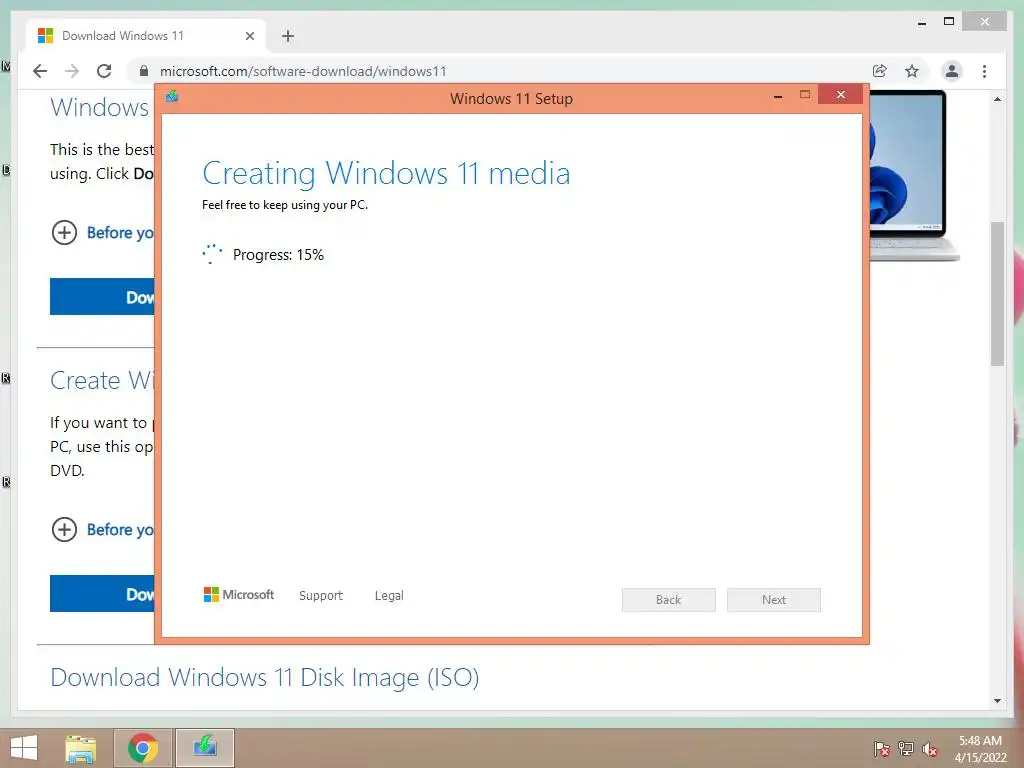Close the Windows 11 Setup window
Viewport: 1024px width, 768px height.
point(840,95)
